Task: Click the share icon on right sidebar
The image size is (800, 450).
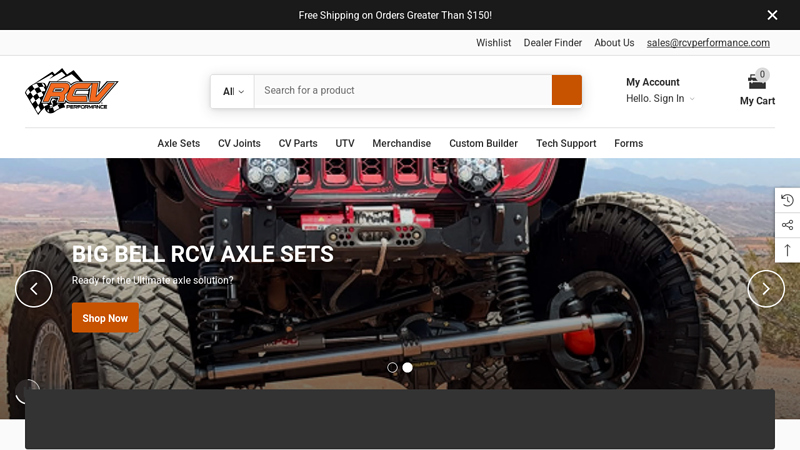Action: click(787, 225)
